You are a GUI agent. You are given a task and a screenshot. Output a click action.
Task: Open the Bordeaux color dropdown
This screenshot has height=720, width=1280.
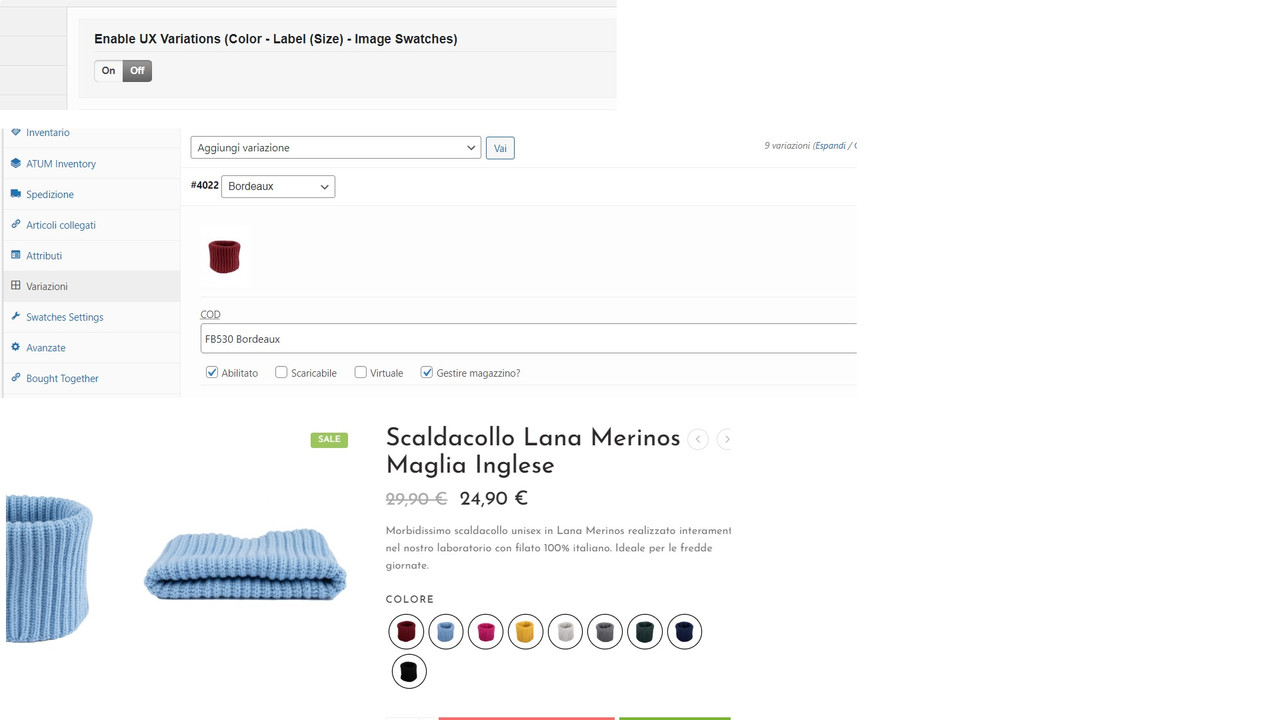(278, 186)
